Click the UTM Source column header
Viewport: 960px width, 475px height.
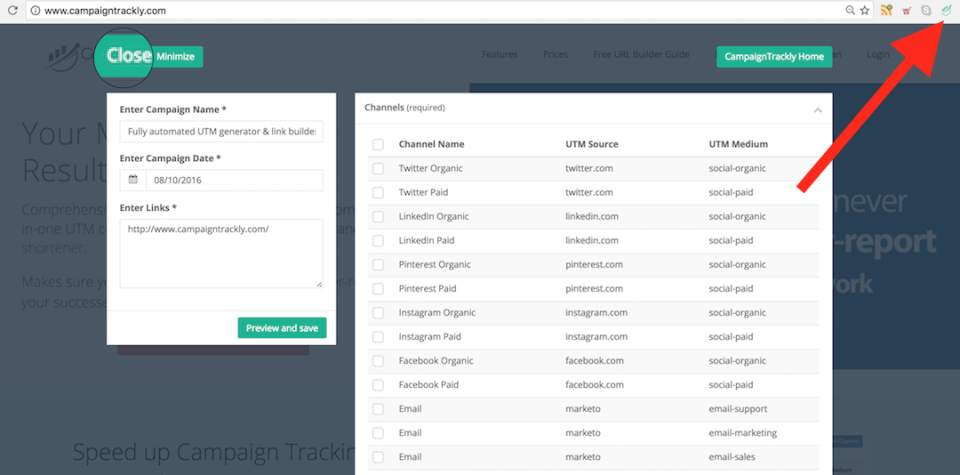[592, 144]
